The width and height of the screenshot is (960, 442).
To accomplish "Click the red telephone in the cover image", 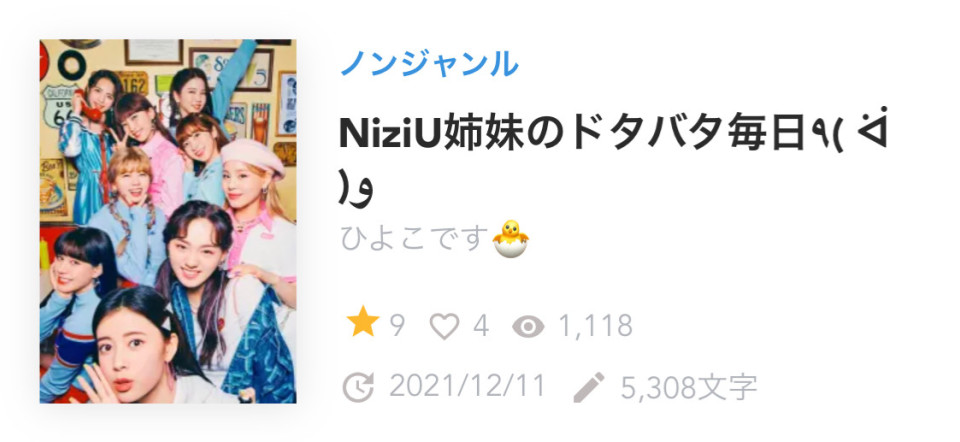I will (x=88, y=107).
